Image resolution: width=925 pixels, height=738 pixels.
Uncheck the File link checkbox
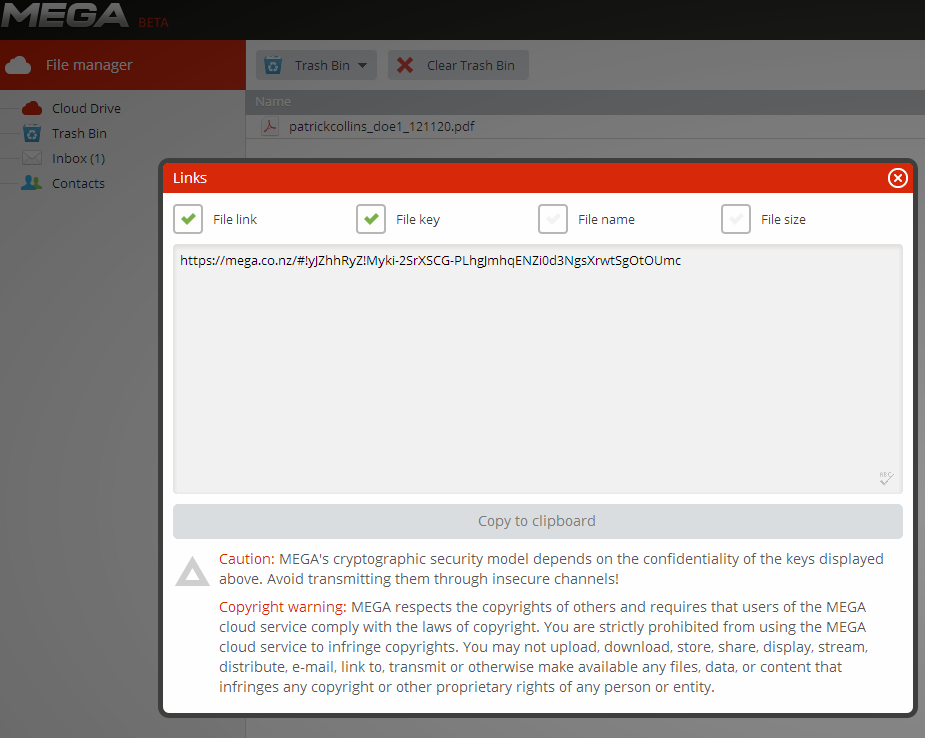[188, 219]
